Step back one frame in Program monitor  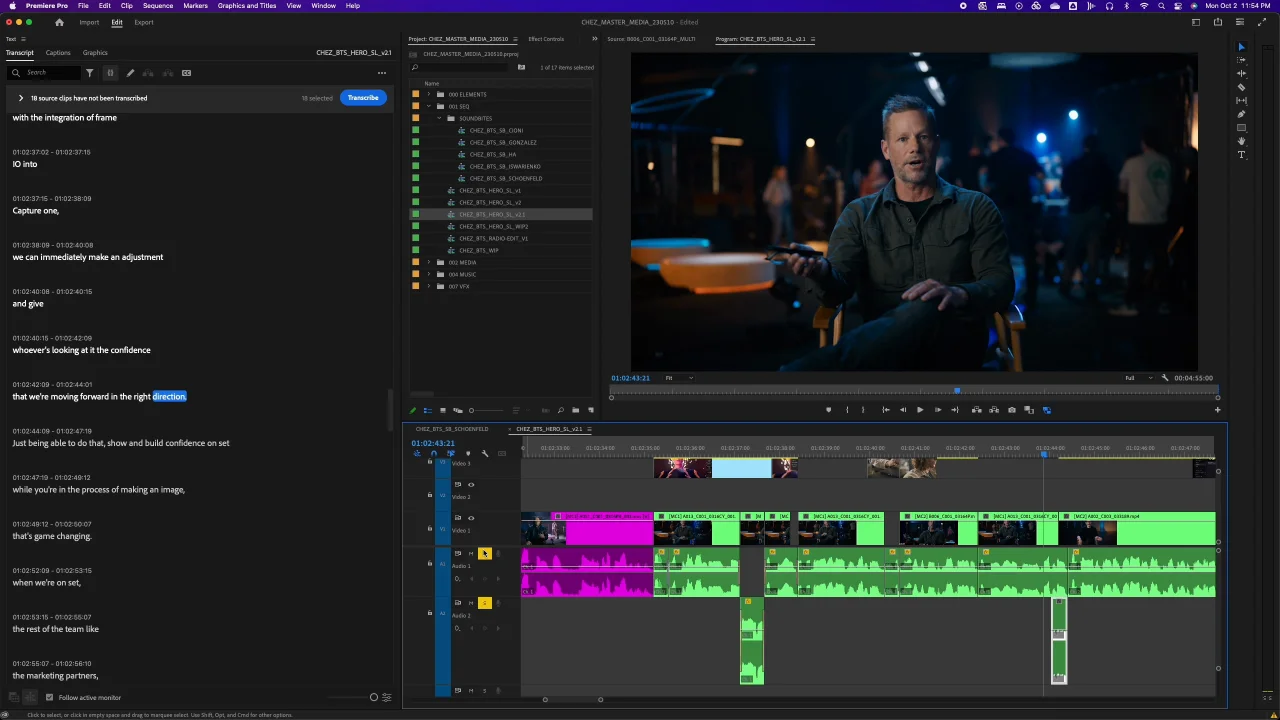(x=903, y=410)
